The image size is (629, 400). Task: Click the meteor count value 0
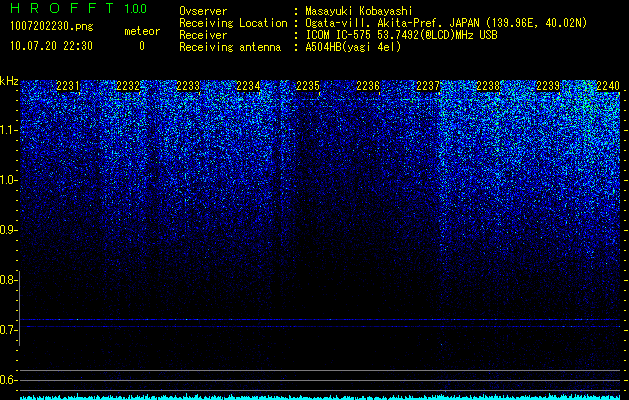click(142, 46)
